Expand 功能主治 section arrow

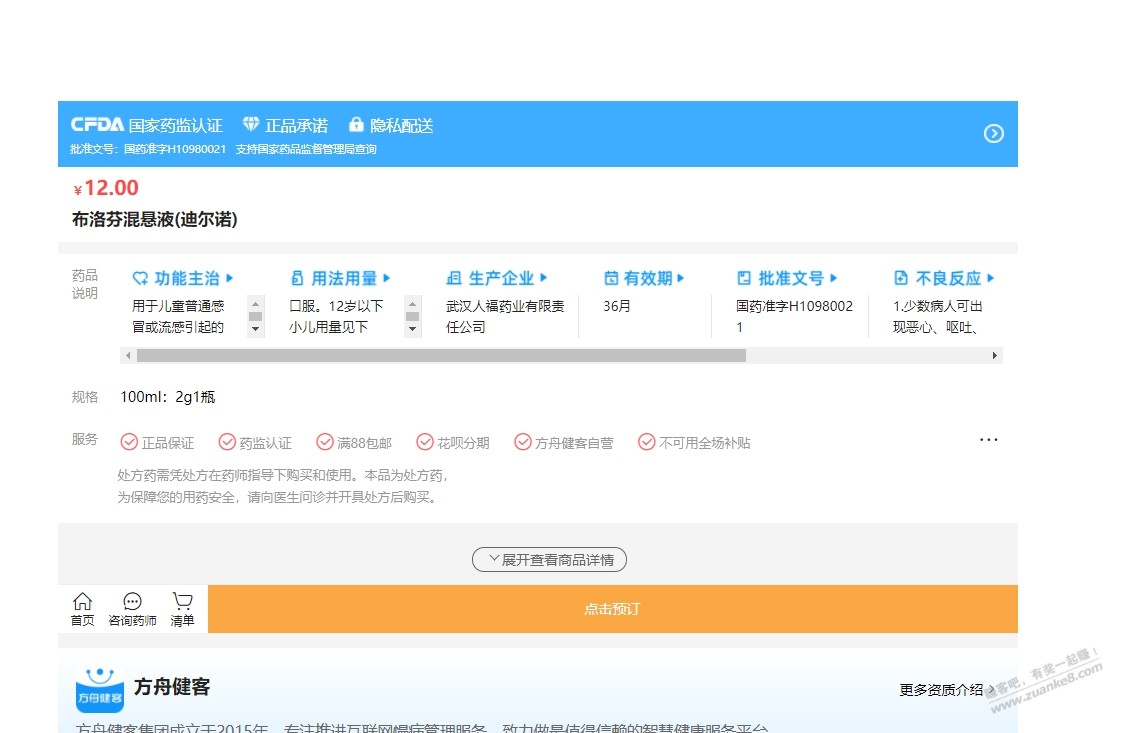coord(229,278)
